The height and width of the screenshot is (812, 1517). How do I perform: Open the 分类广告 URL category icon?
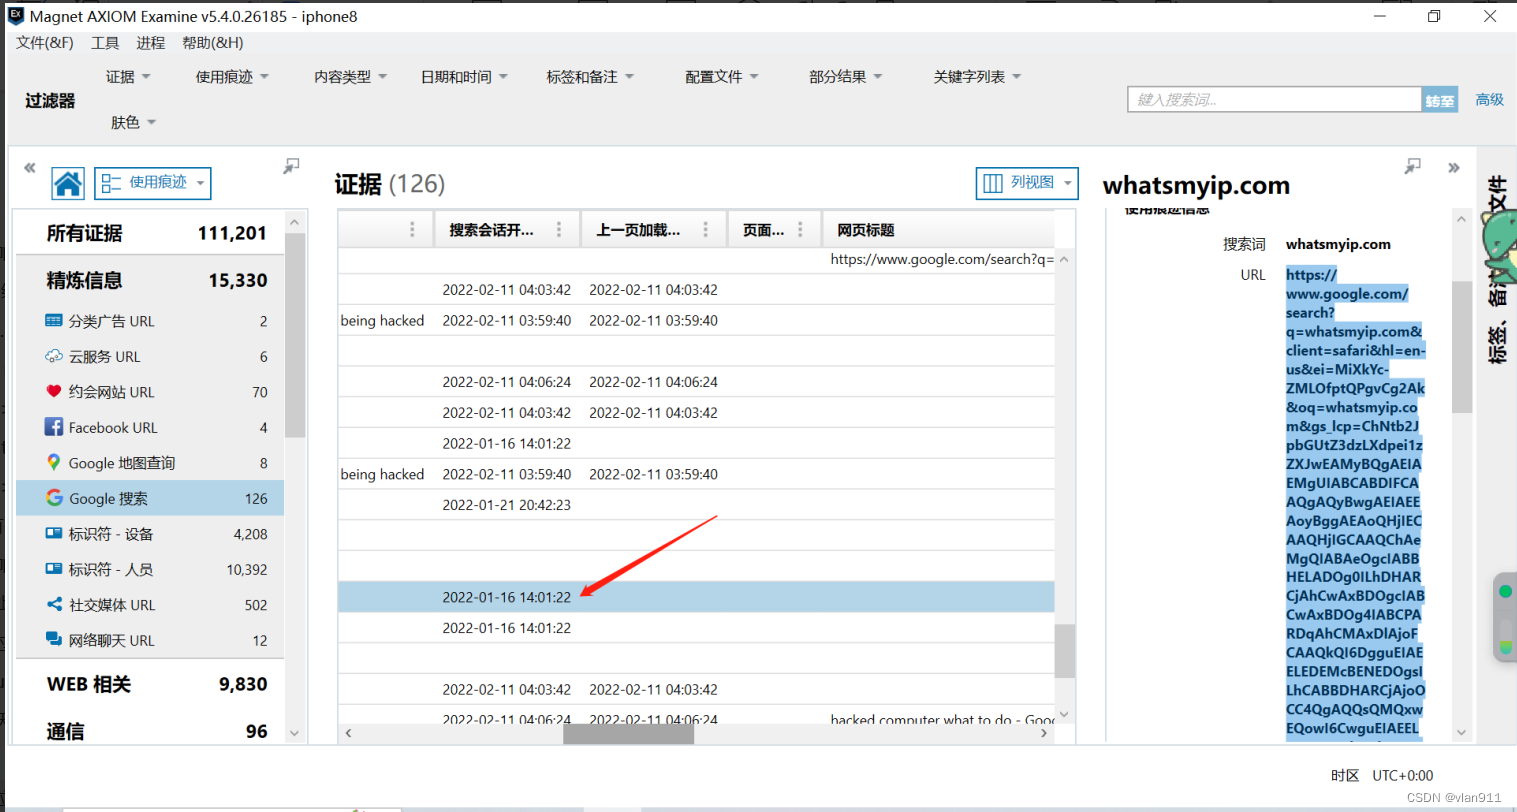[54, 321]
